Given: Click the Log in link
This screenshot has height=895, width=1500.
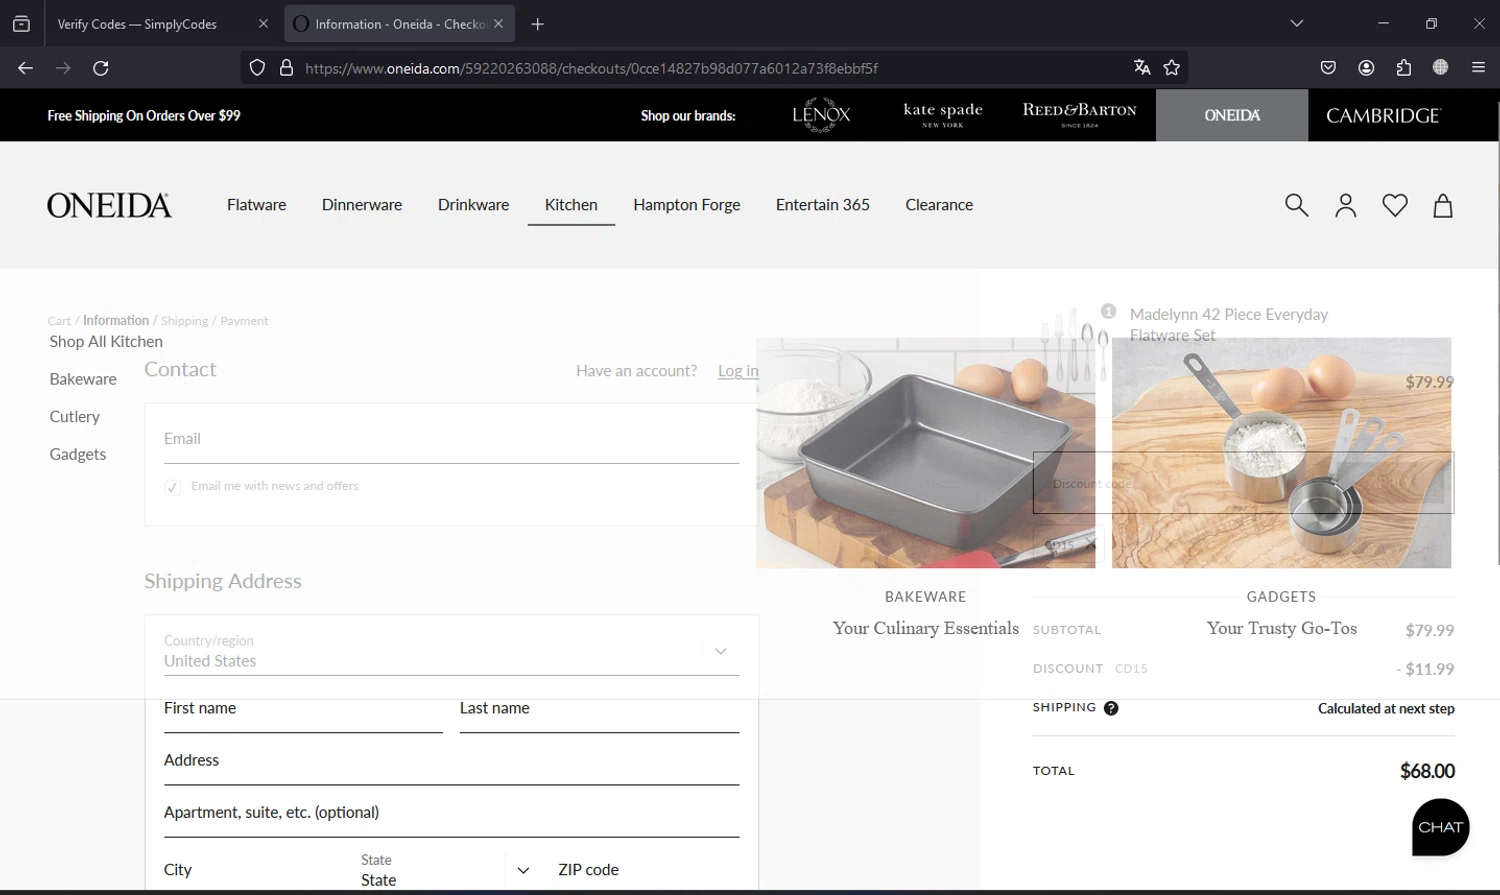Looking at the screenshot, I should (x=737, y=371).
